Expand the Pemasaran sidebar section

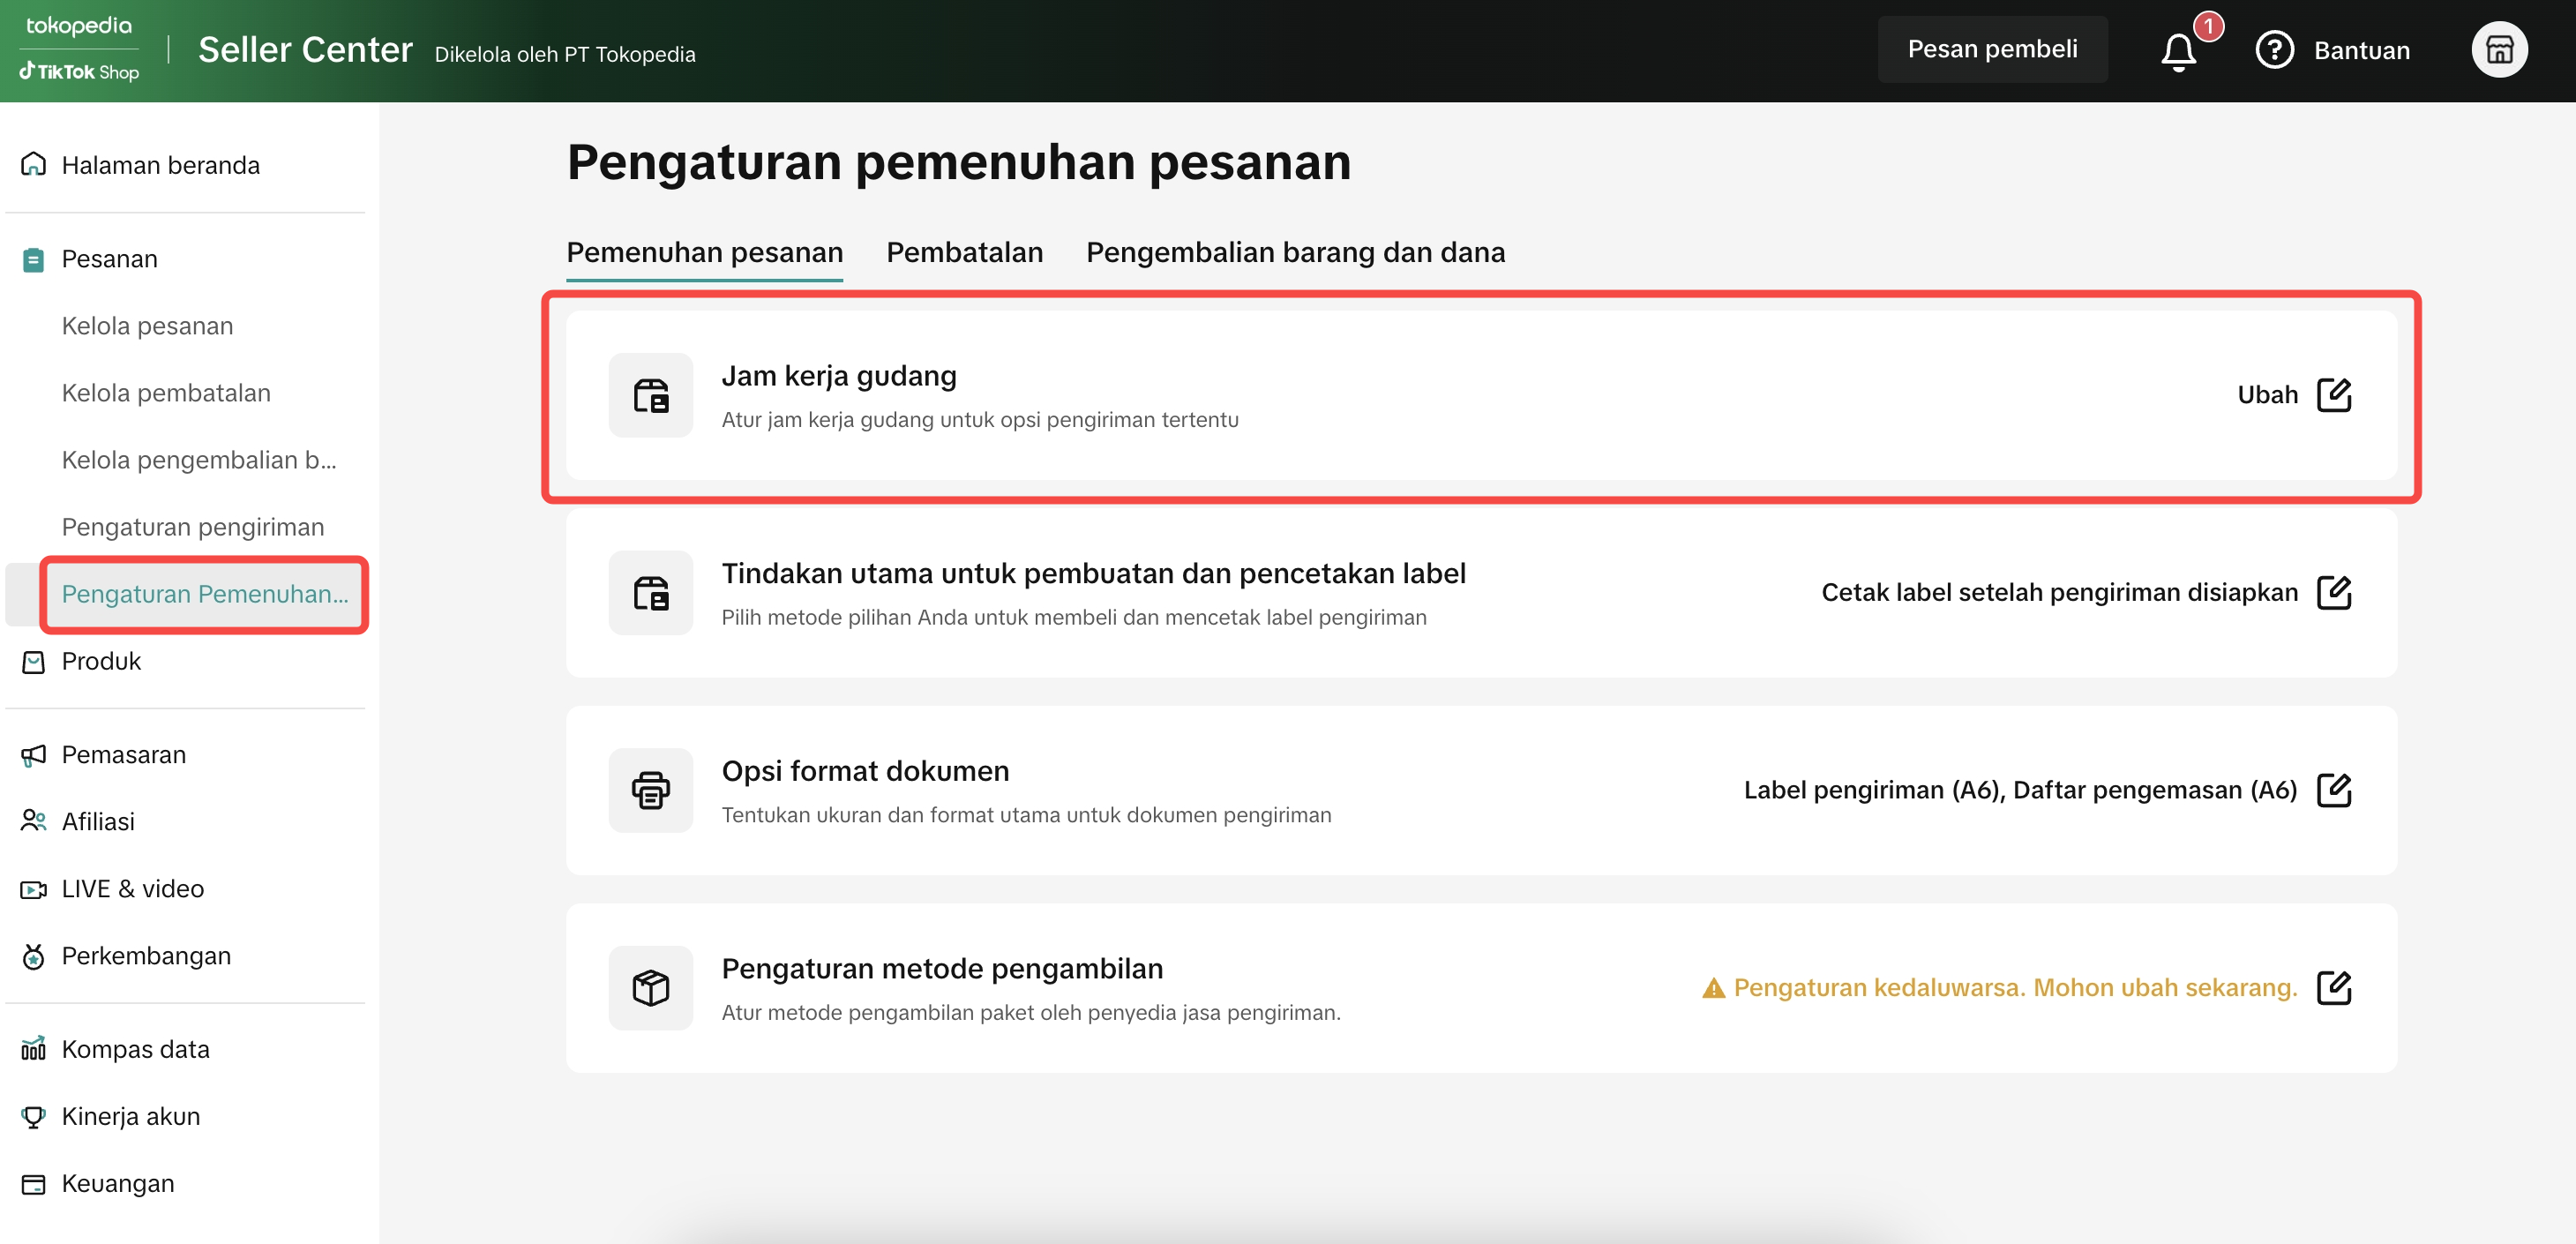[x=123, y=755]
